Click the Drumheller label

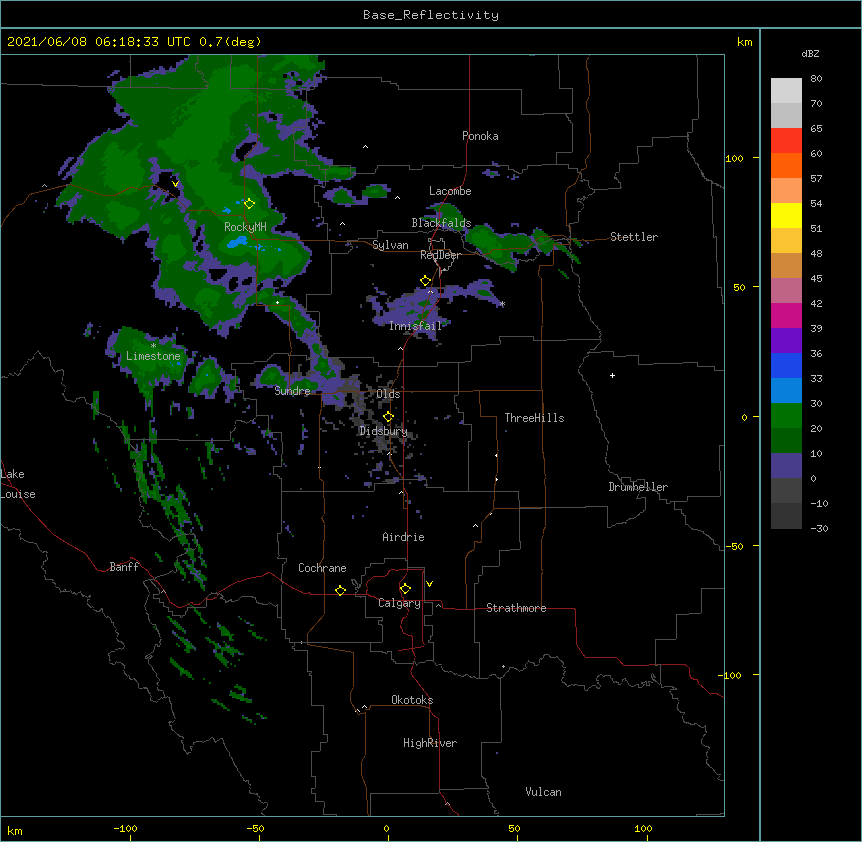coord(638,487)
